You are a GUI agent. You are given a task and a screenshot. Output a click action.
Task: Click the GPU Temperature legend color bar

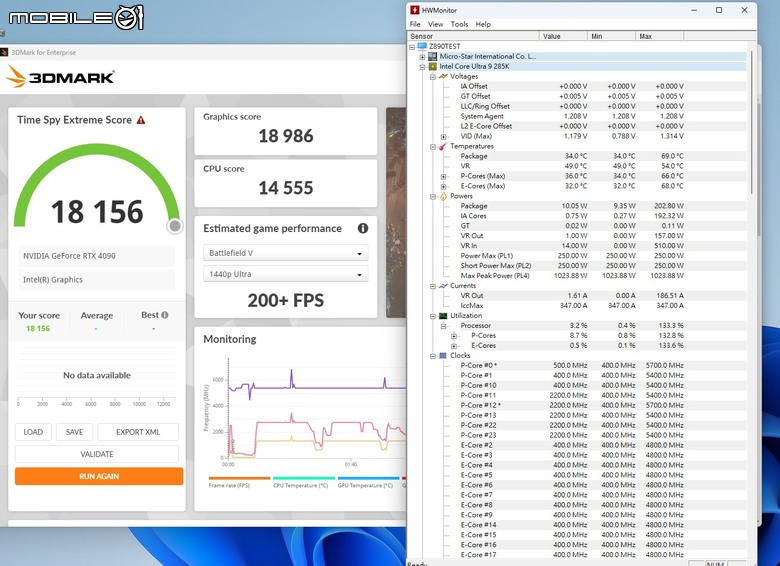tap(369, 478)
